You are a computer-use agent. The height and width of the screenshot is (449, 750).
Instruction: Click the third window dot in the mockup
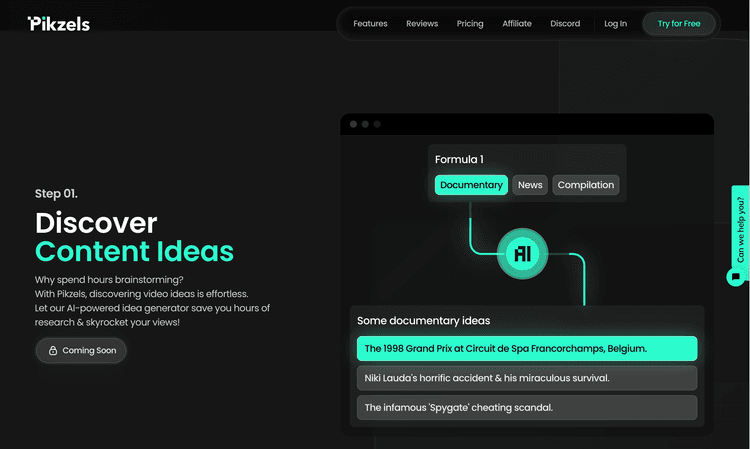377,124
